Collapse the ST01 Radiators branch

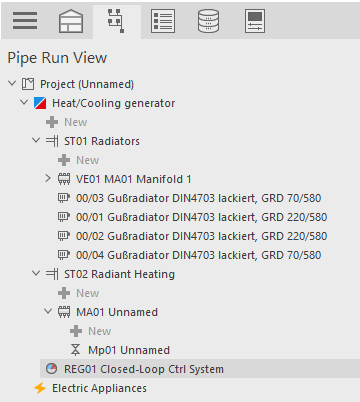pyautogui.click(x=36, y=140)
